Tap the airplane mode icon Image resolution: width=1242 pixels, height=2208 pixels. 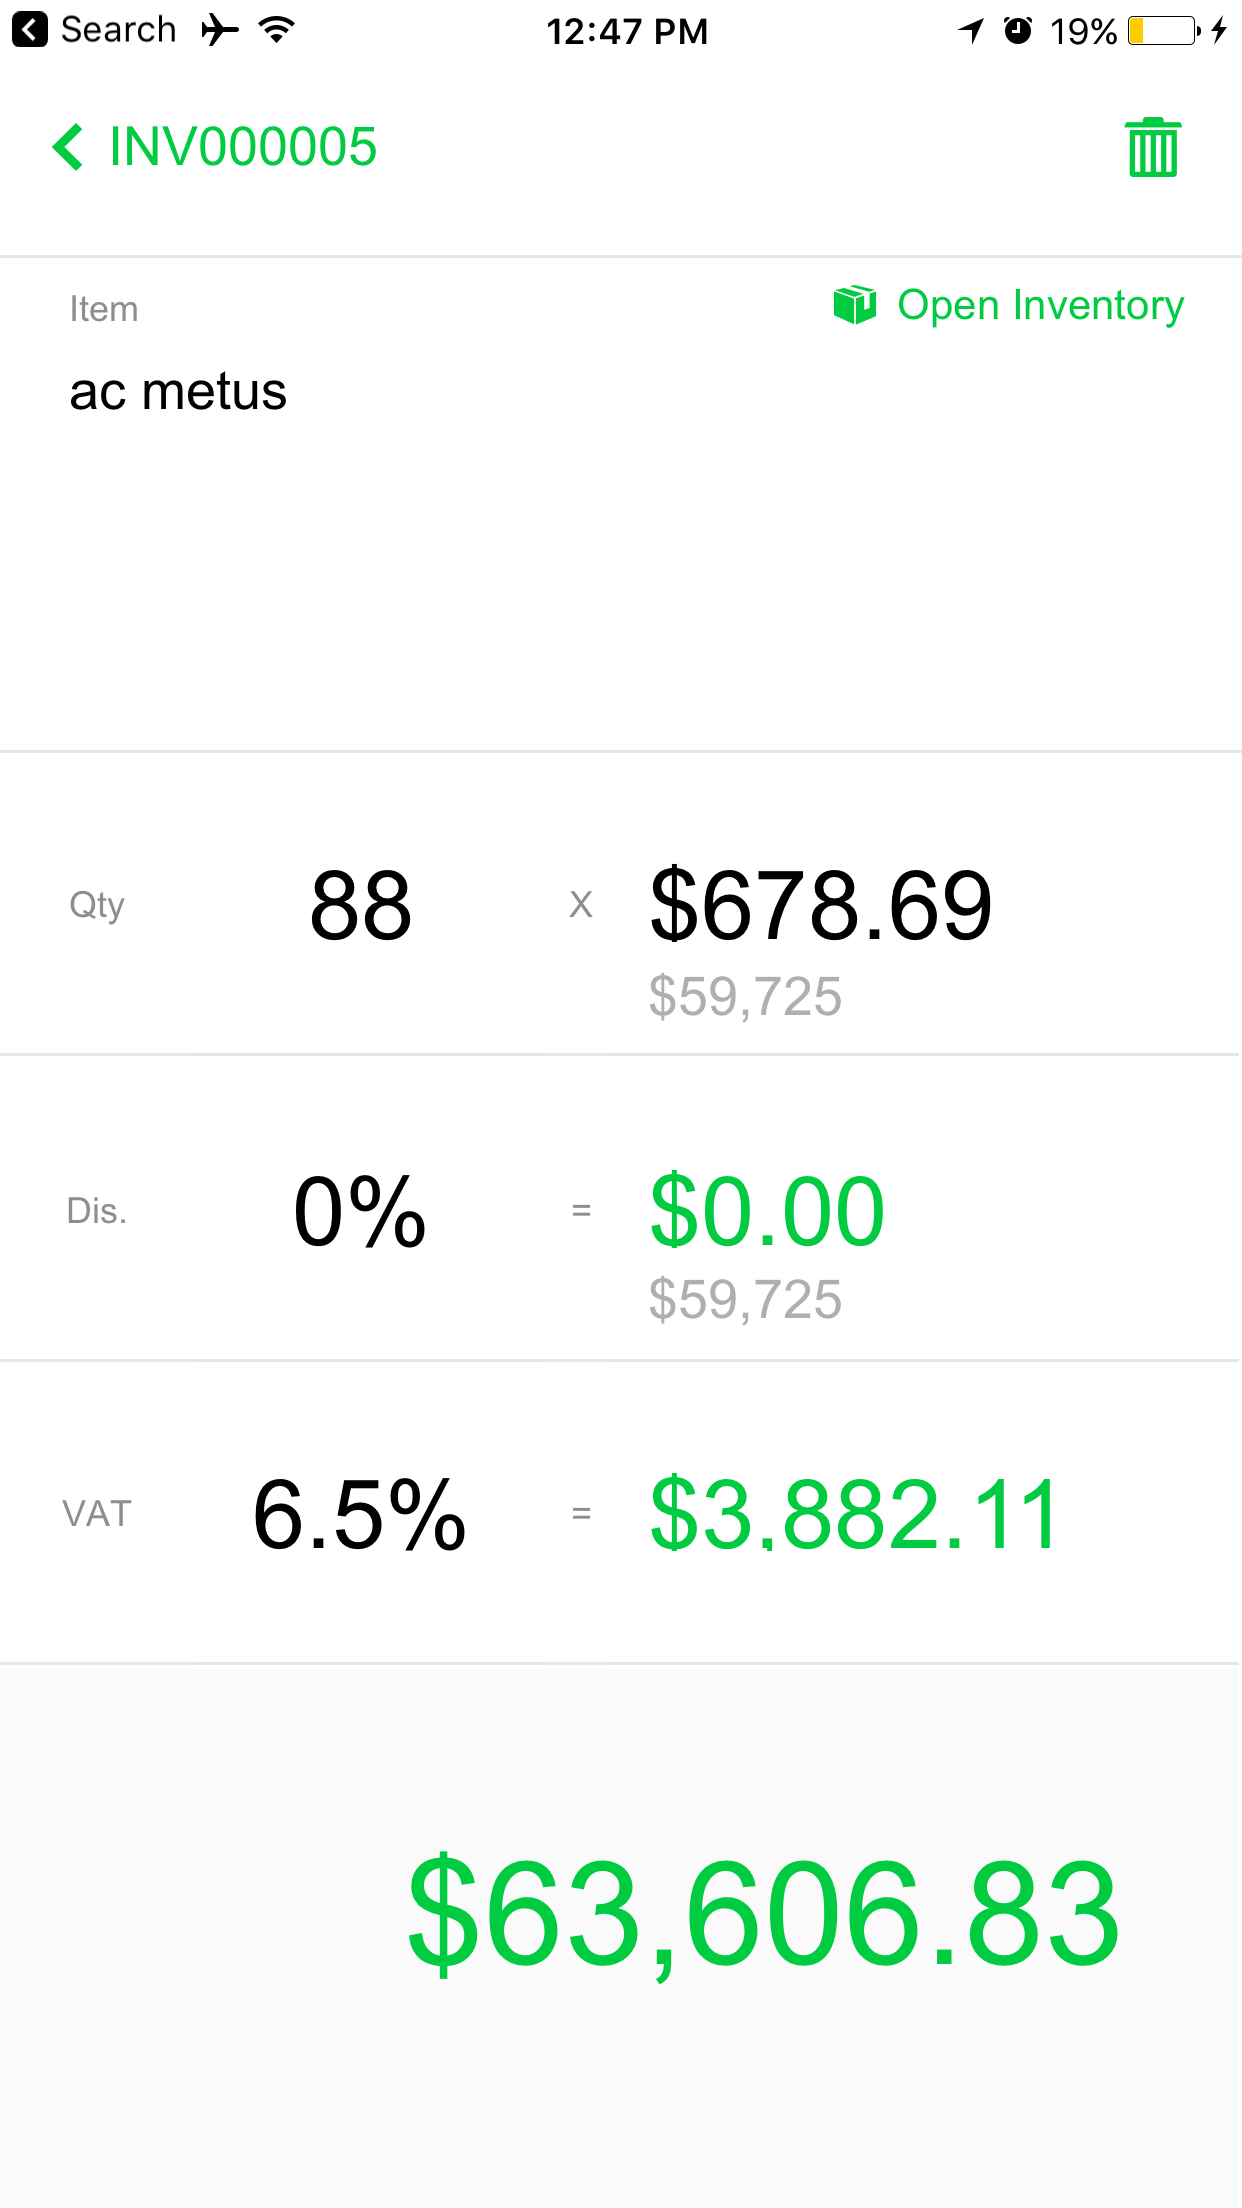219,30
